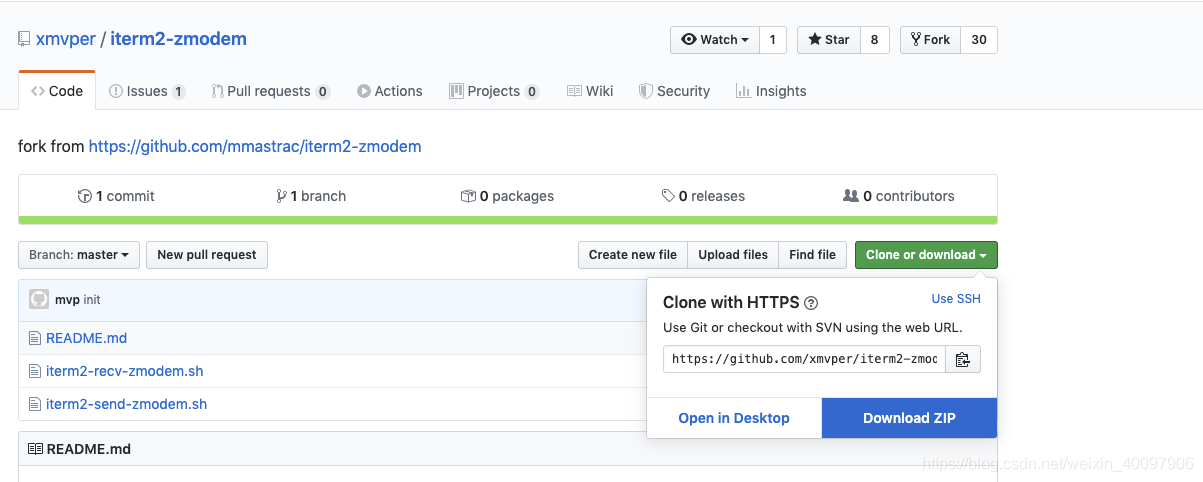Click the Upload files button
This screenshot has height=482, width=1203.
733,255
